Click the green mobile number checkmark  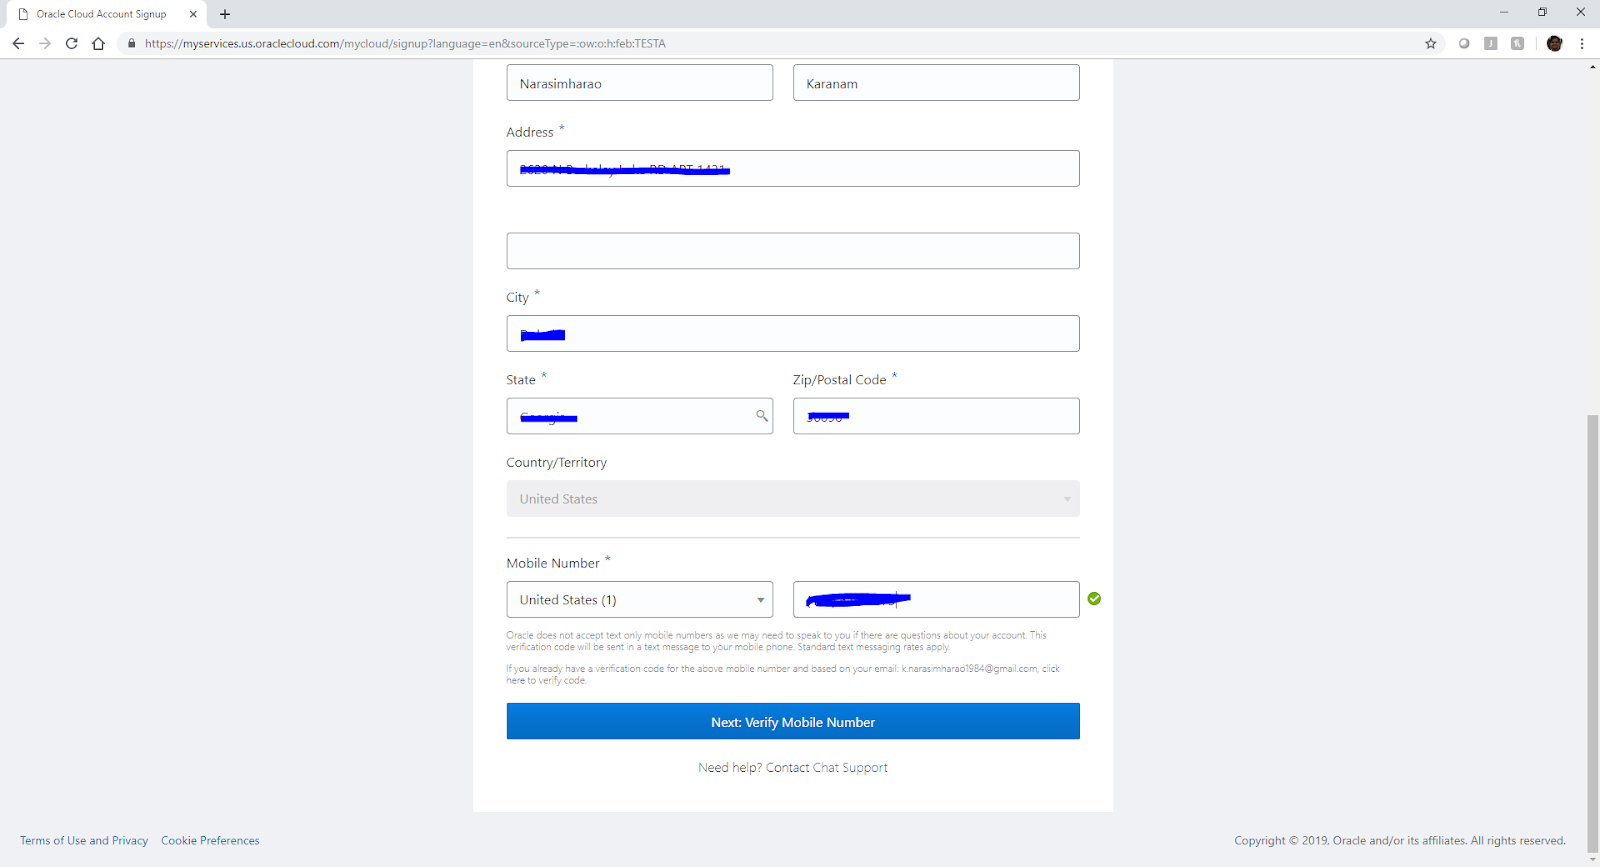coord(1094,599)
